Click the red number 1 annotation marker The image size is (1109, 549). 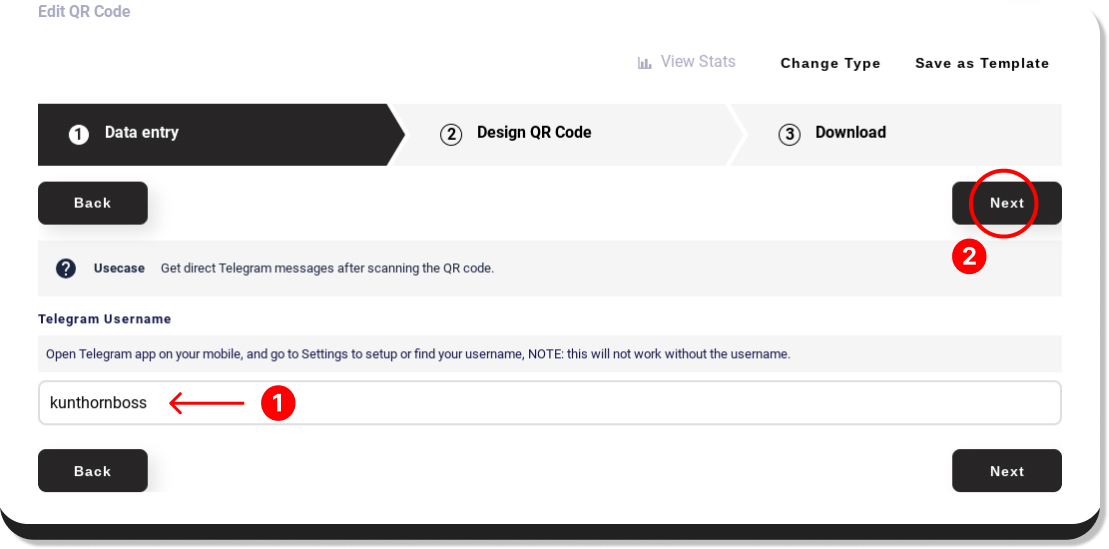pos(278,403)
